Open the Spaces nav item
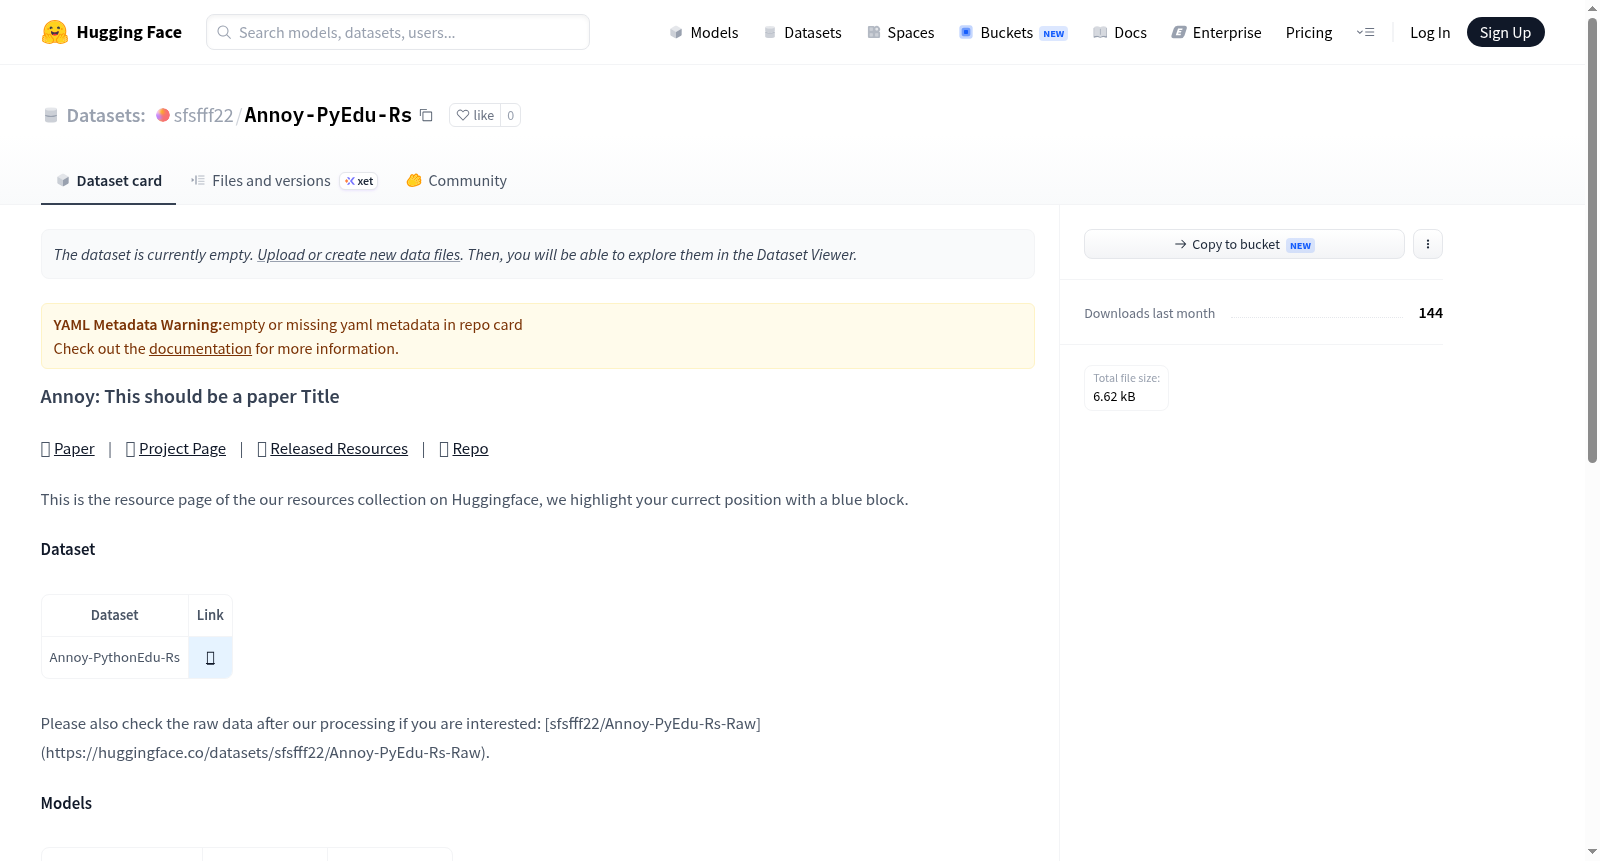The width and height of the screenshot is (1600, 861). coord(901,32)
